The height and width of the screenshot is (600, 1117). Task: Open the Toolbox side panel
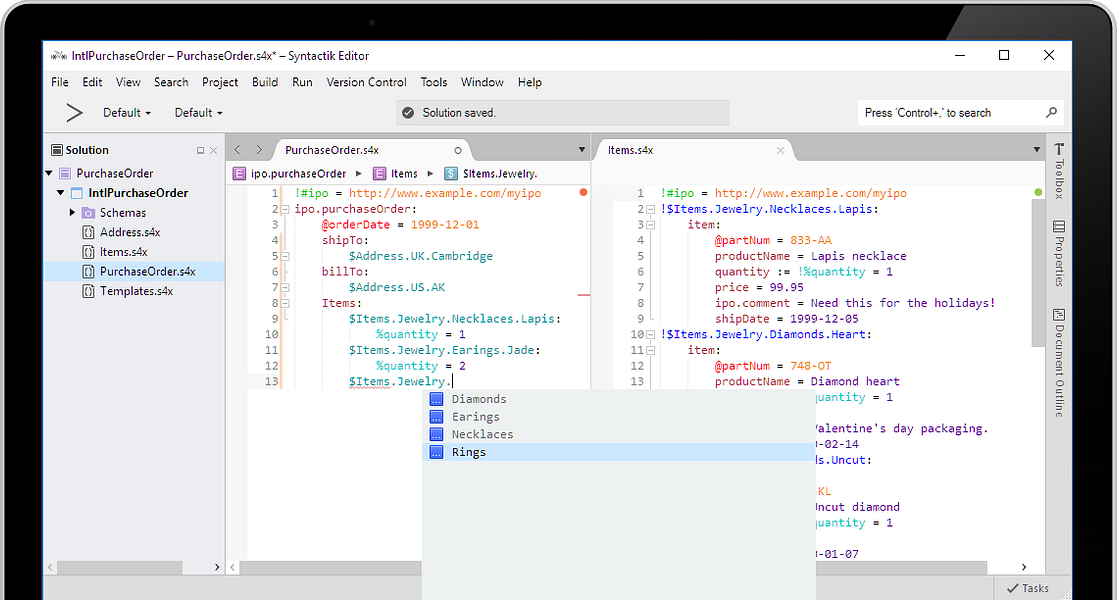[1059, 170]
